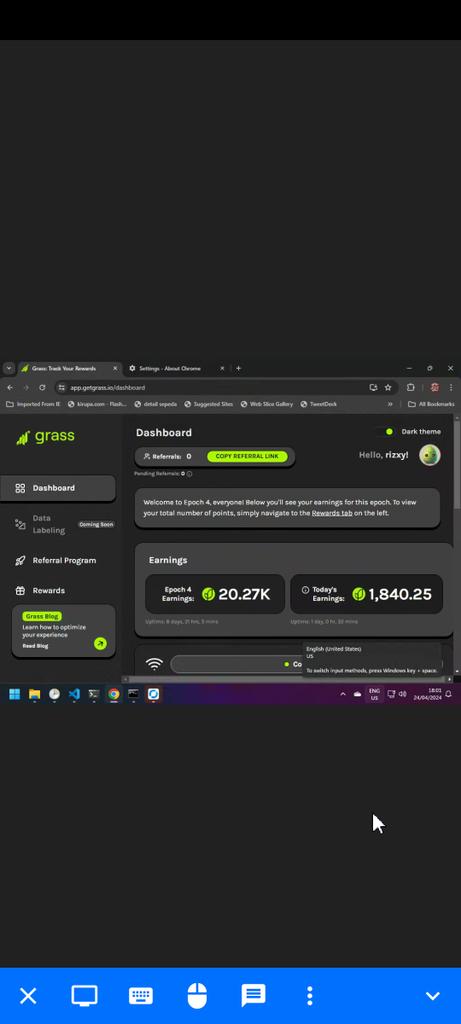
Task: Click the Wi-Fi network icon on the dashboard
Action: (154, 664)
